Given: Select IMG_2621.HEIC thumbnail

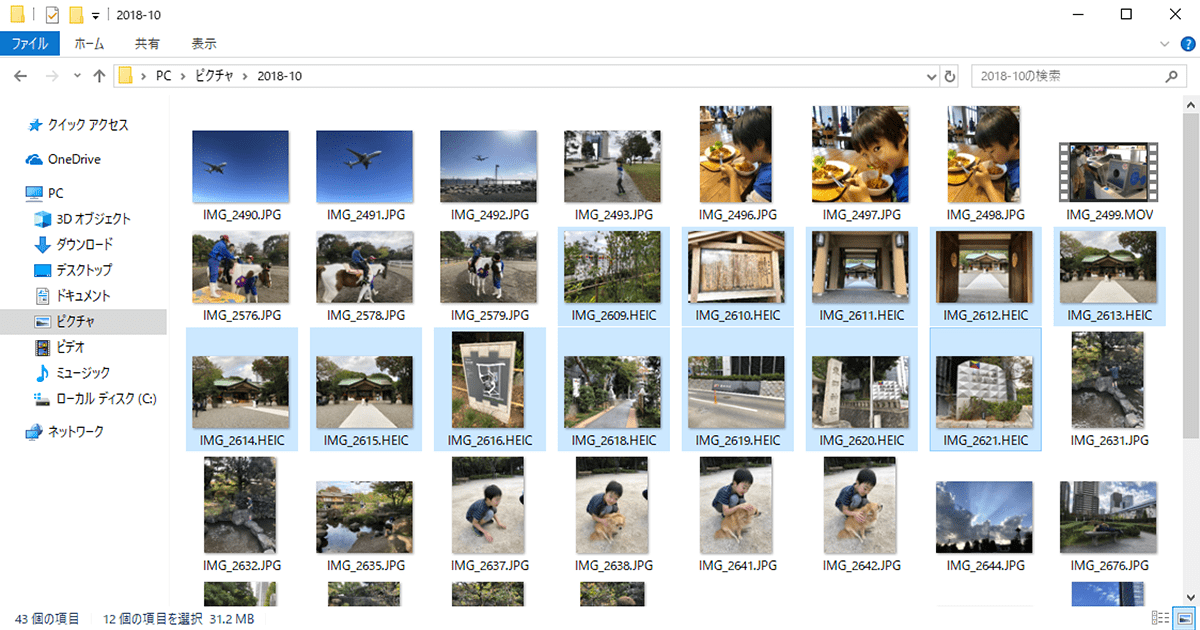Looking at the screenshot, I should (984, 393).
